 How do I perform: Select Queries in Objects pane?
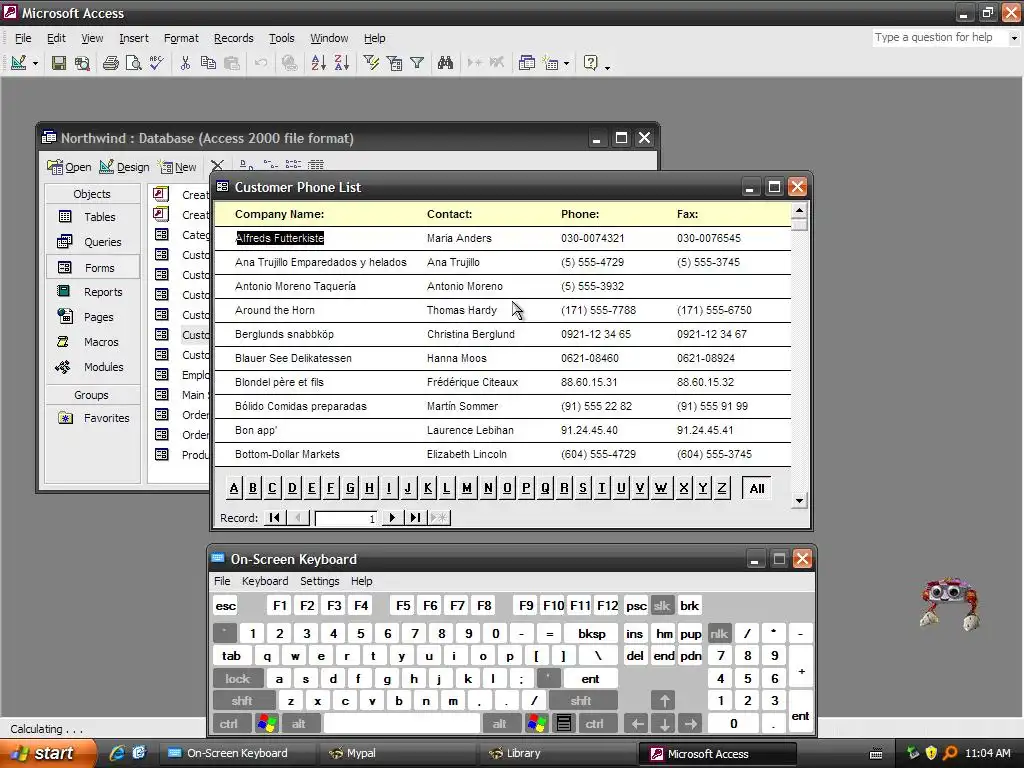tap(93, 242)
